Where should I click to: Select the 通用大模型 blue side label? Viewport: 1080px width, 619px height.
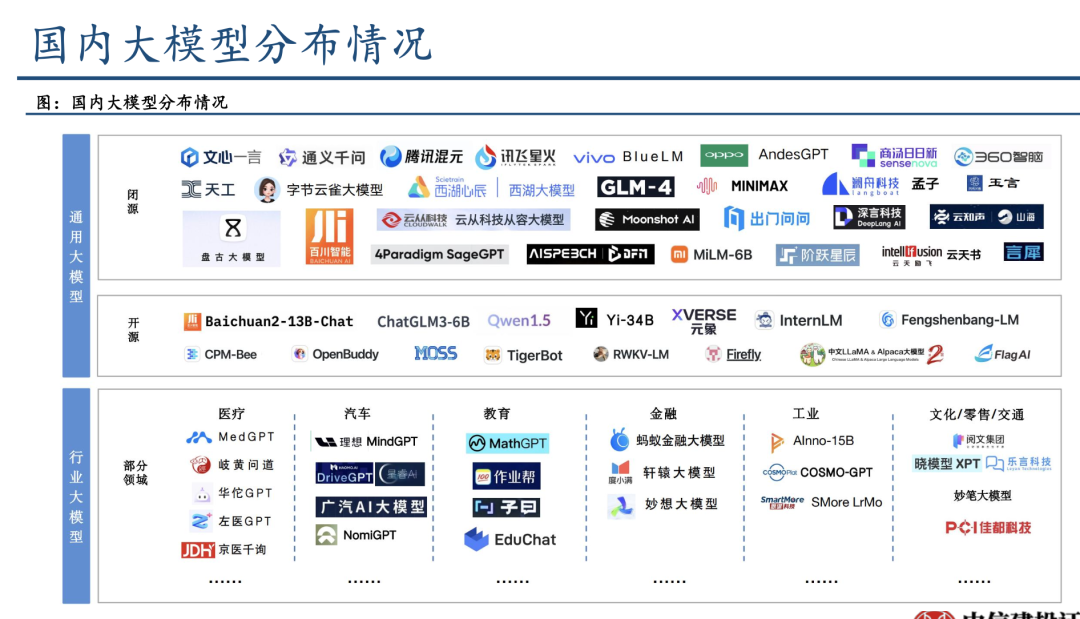coord(76,255)
